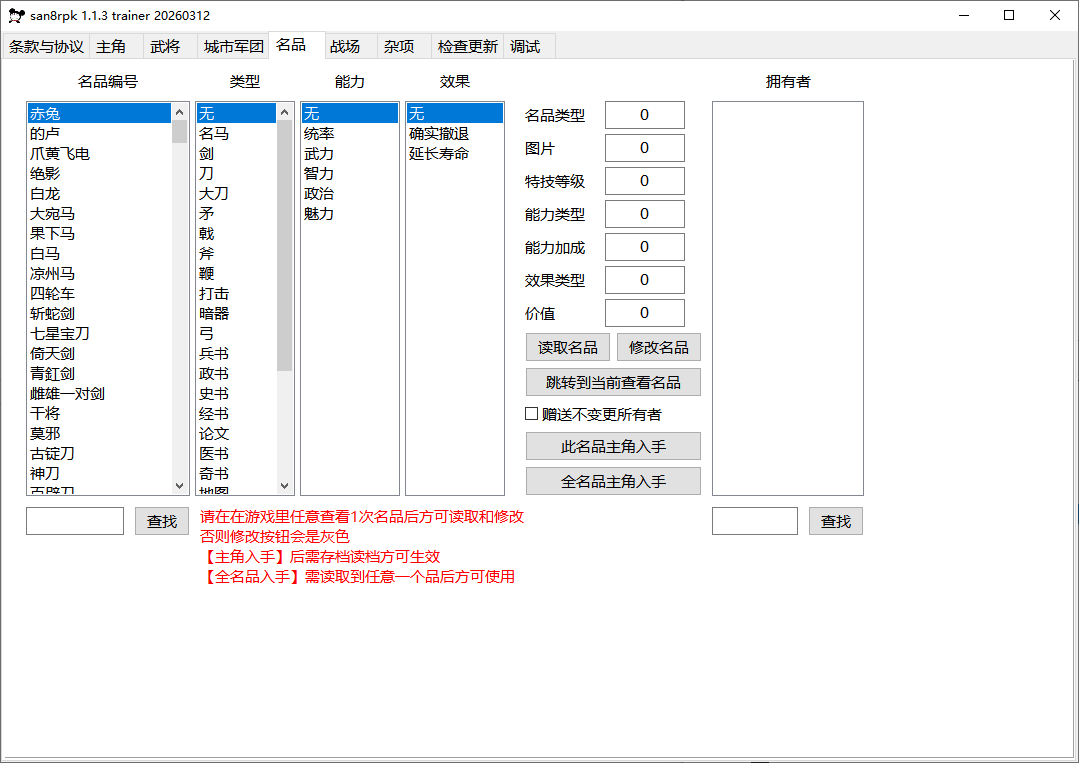Focus the 名品类型 value field

click(x=644, y=115)
